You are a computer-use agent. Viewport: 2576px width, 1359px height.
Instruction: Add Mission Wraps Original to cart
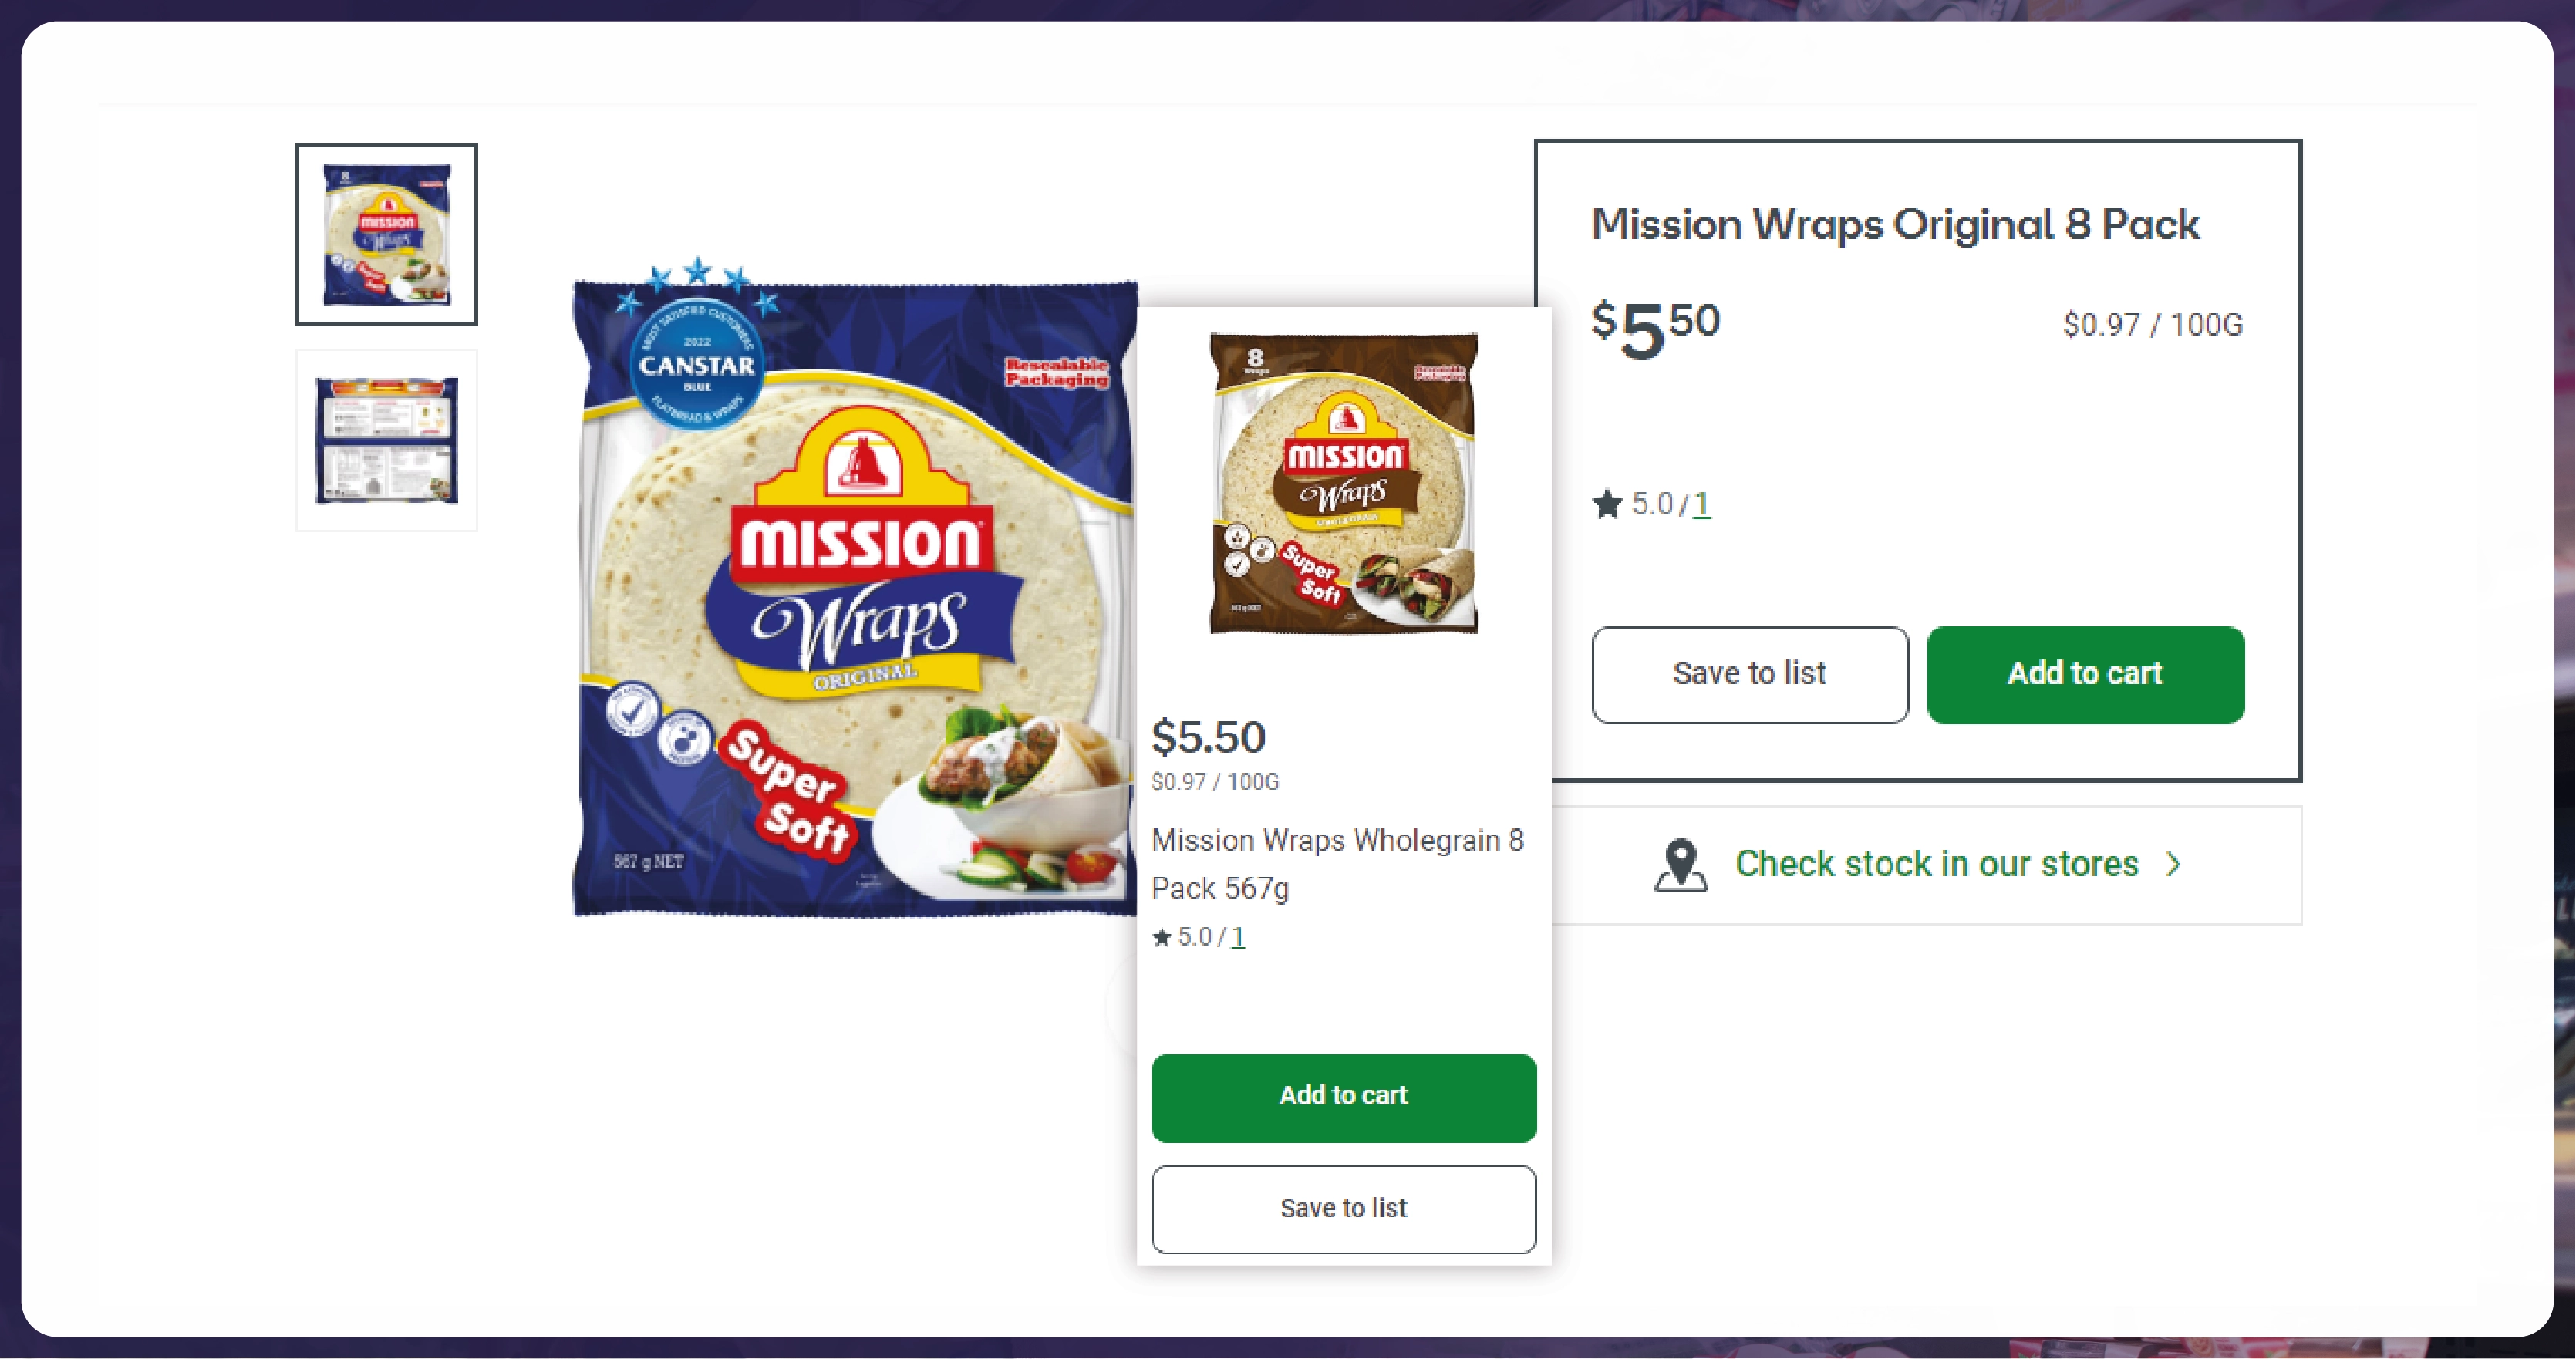click(x=2085, y=674)
